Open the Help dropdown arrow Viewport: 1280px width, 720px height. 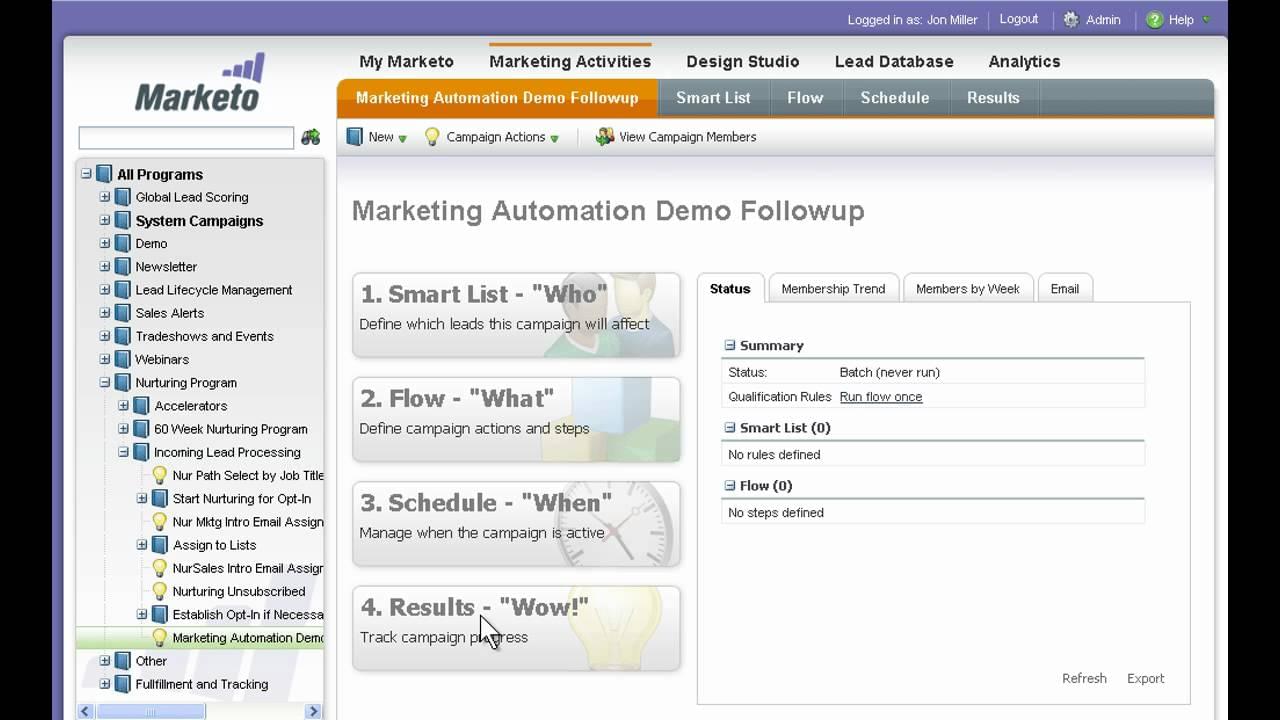[x=1206, y=20]
